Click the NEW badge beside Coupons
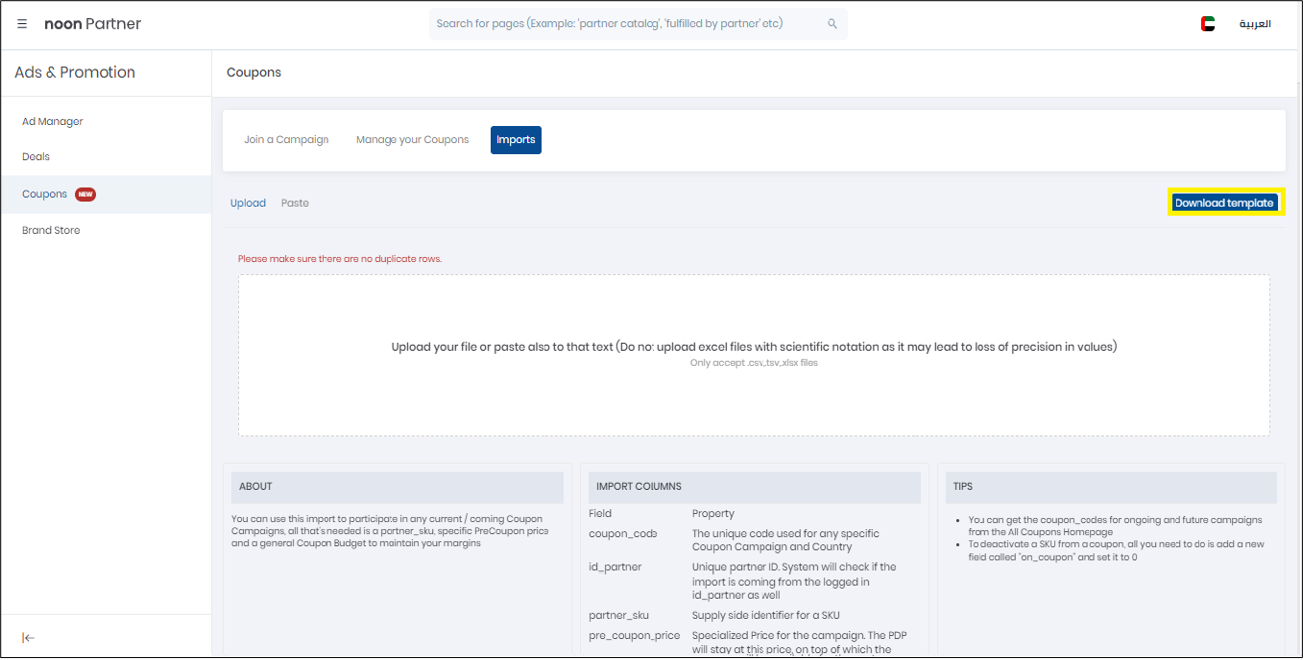Image resolution: width=1305 pixels, height=660 pixels. point(86,194)
